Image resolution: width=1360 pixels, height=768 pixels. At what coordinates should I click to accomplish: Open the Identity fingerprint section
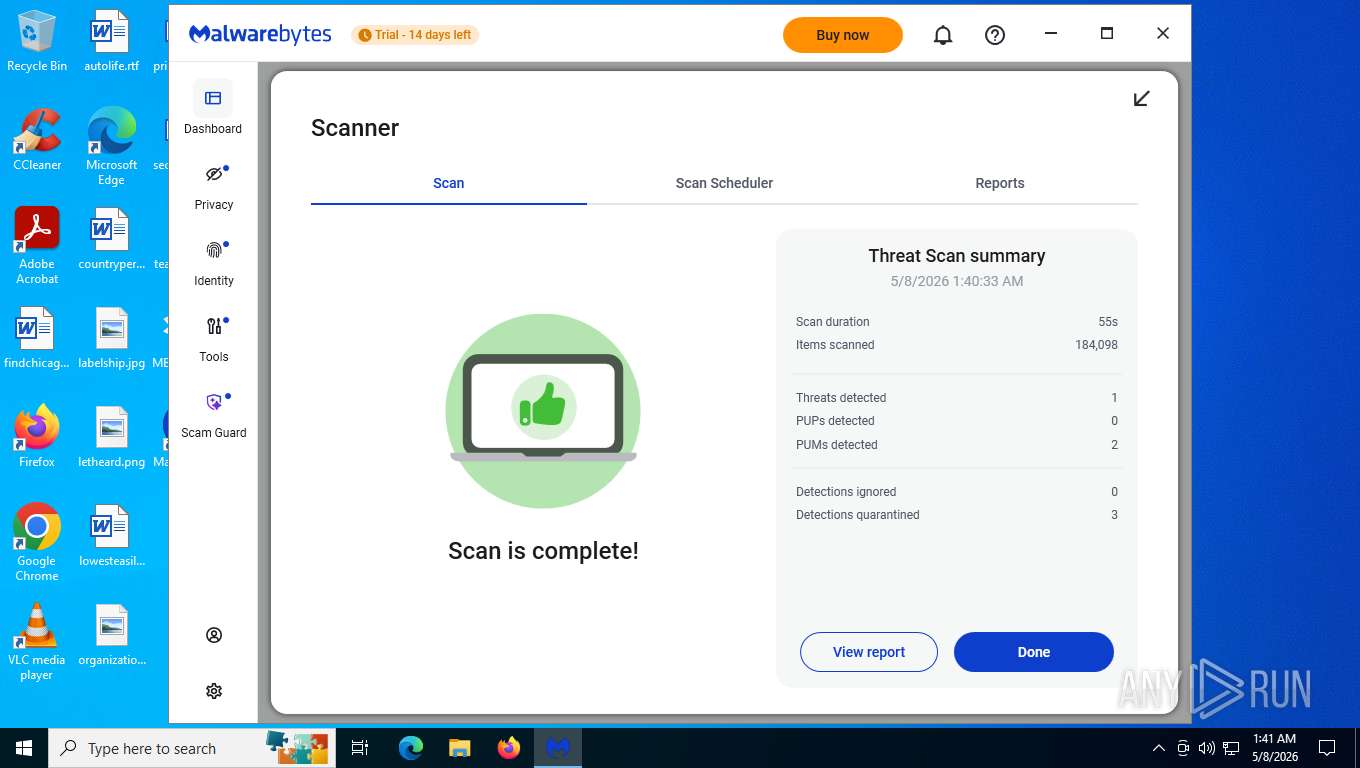(214, 264)
